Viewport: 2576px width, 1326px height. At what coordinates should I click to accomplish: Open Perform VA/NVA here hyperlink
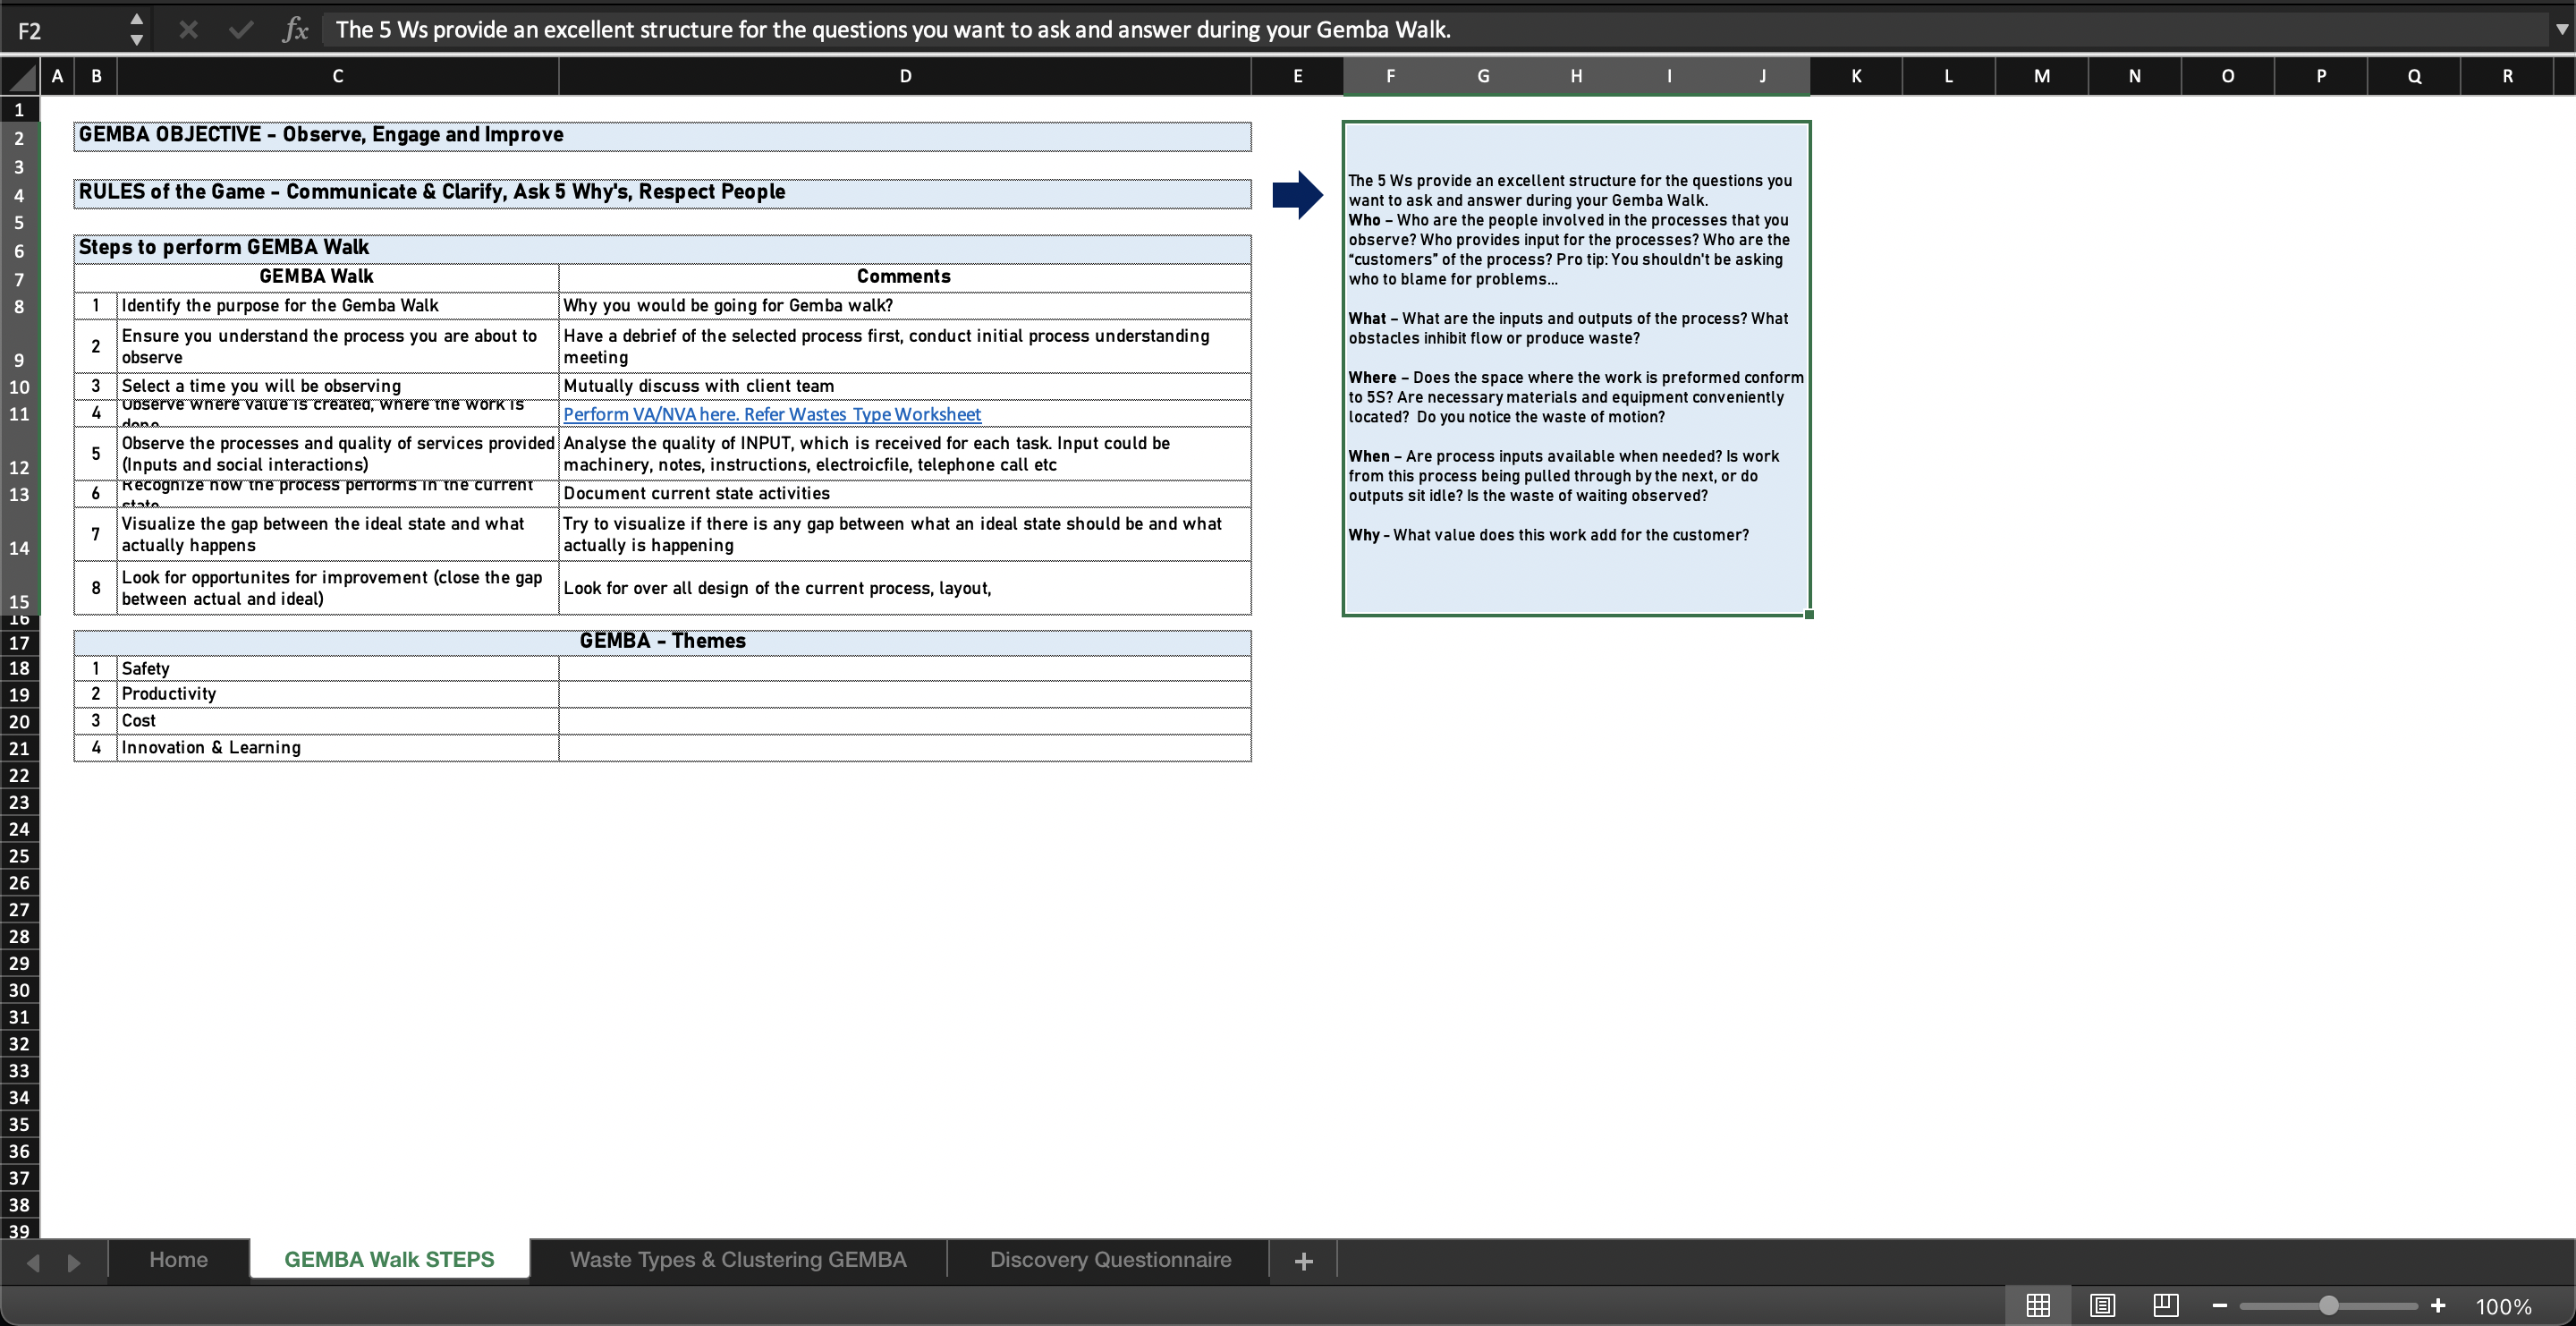772,414
